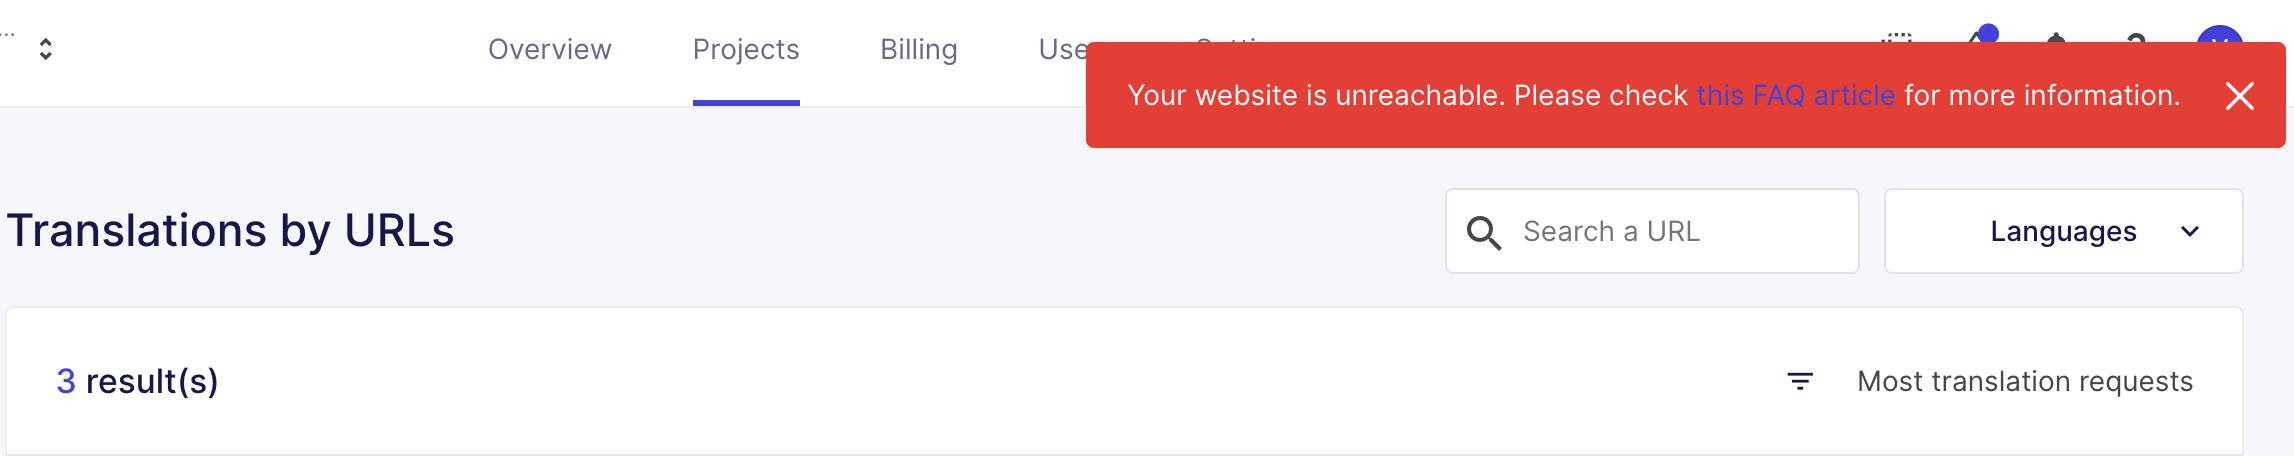2294x456 pixels.
Task: Follow the 'this FAQ article' link
Action: (1796, 95)
